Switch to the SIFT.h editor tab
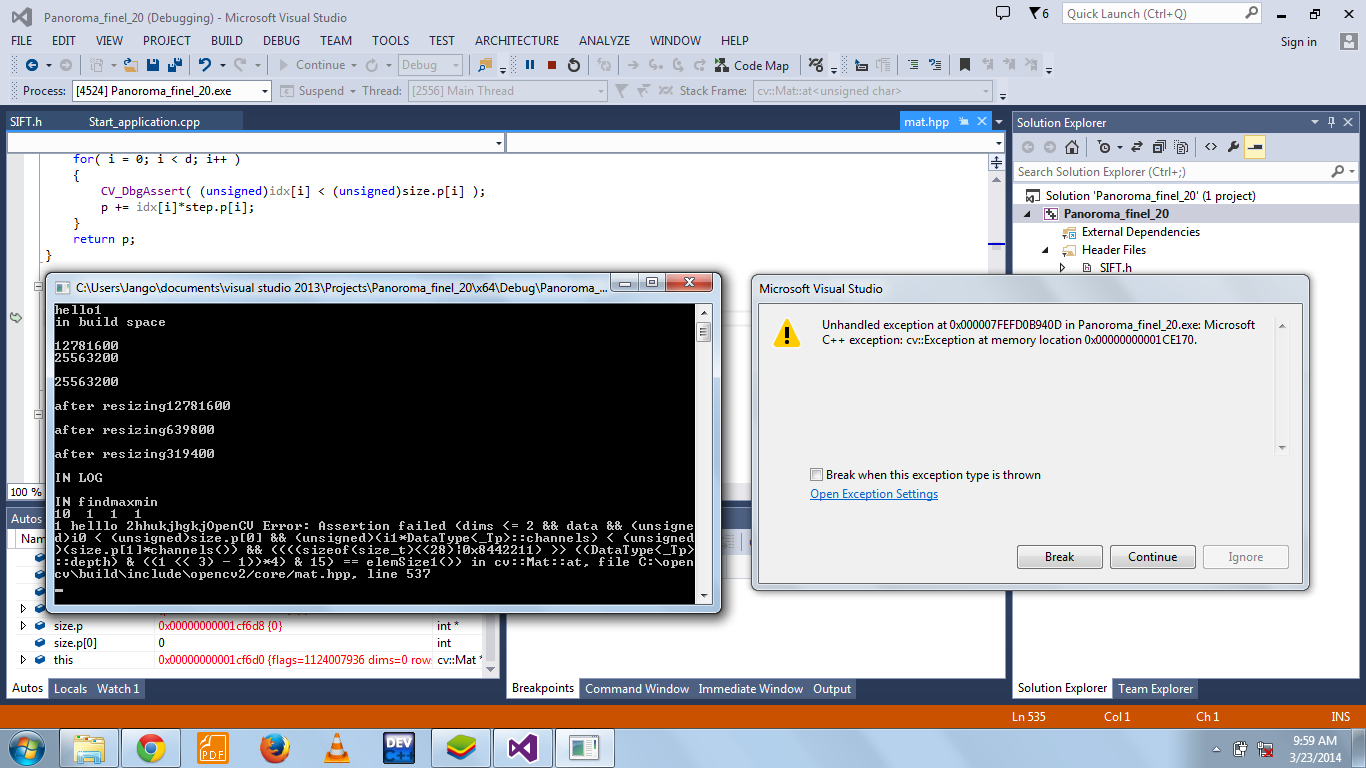Image resolution: width=1366 pixels, height=768 pixels. point(26,122)
